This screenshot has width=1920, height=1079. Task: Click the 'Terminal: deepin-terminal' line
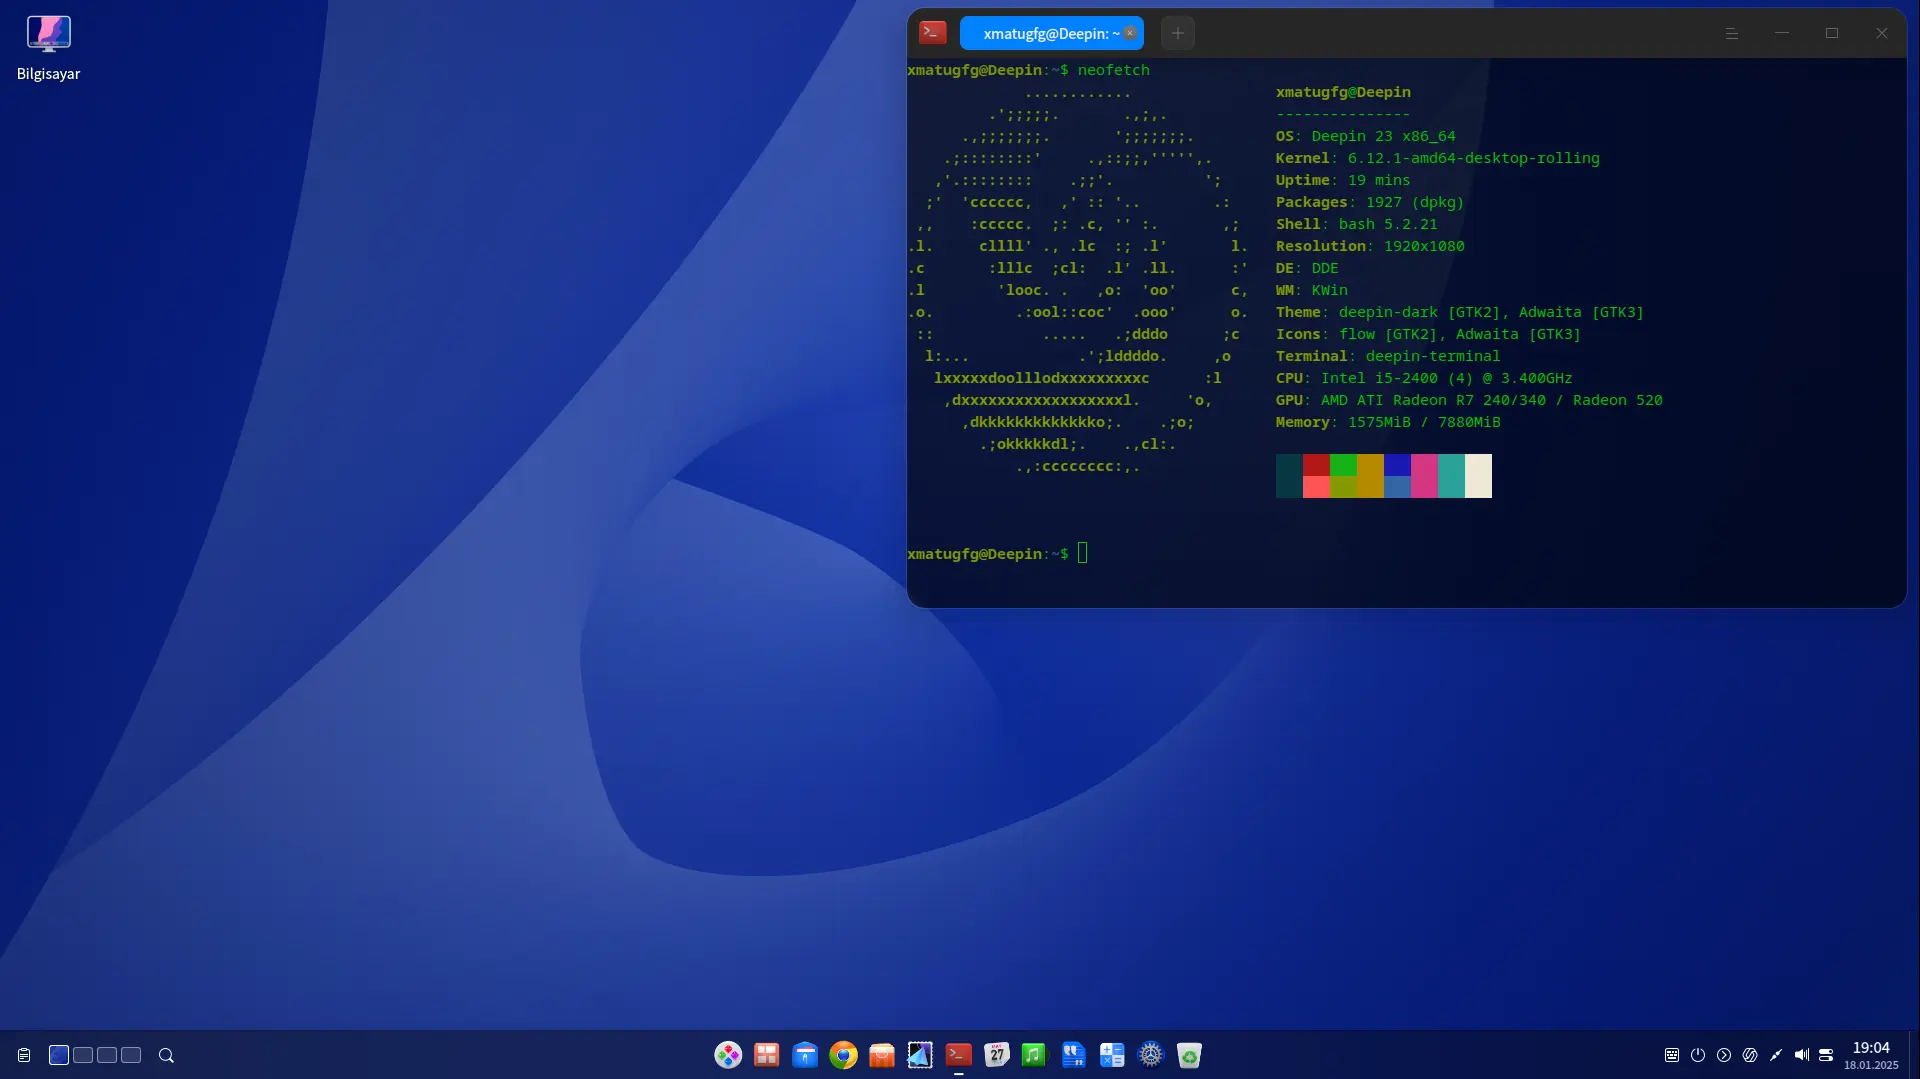pos(1388,356)
